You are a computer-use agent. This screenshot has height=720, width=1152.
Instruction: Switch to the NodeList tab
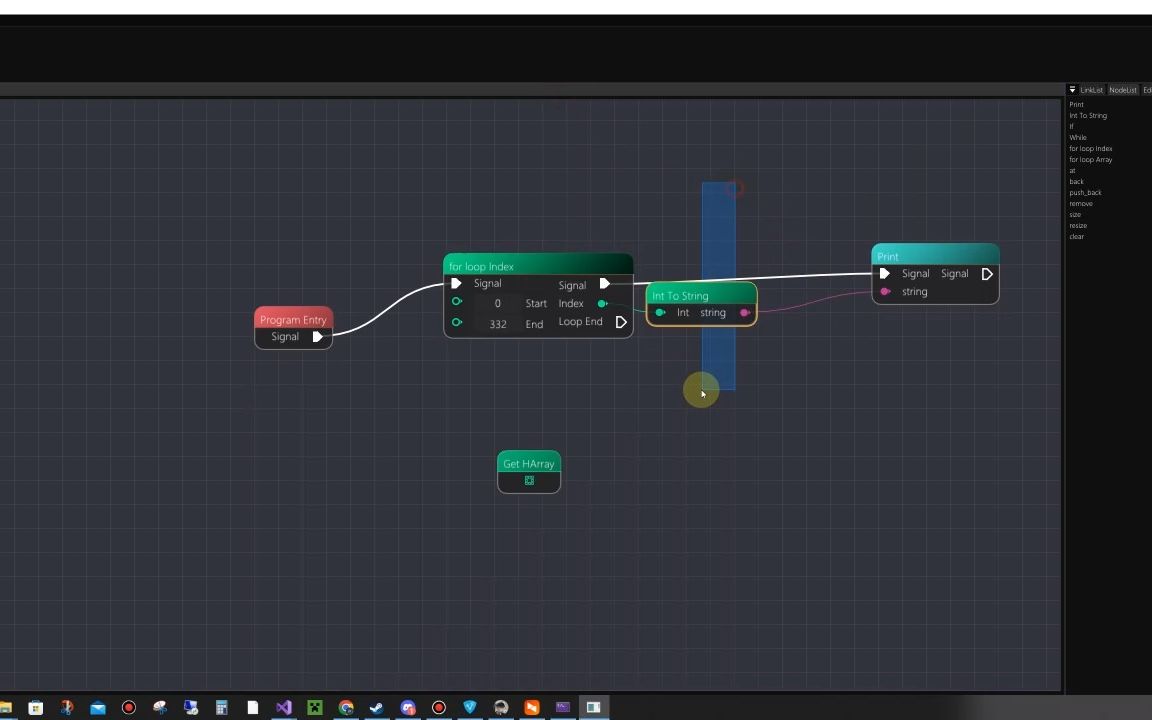click(x=1123, y=90)
